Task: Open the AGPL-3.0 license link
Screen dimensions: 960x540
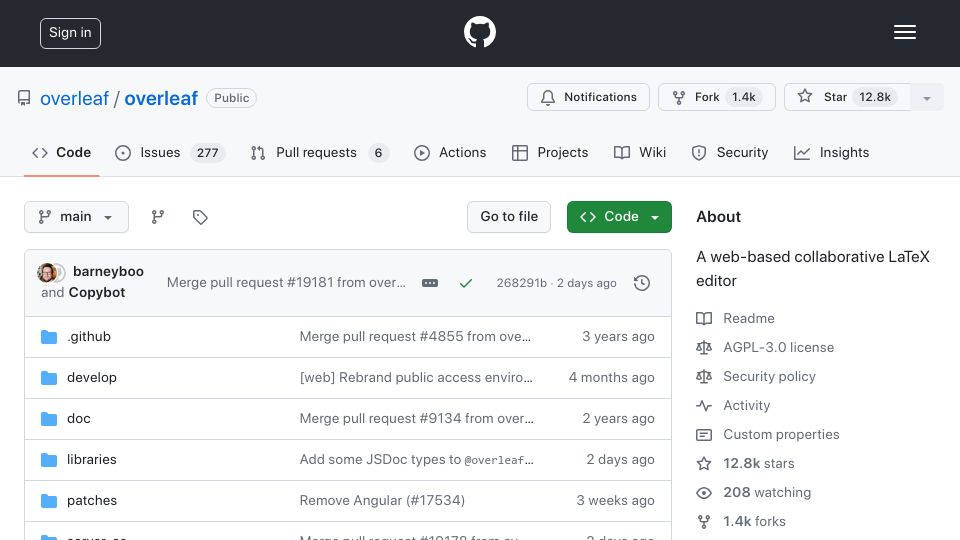Action: (779, 347)
